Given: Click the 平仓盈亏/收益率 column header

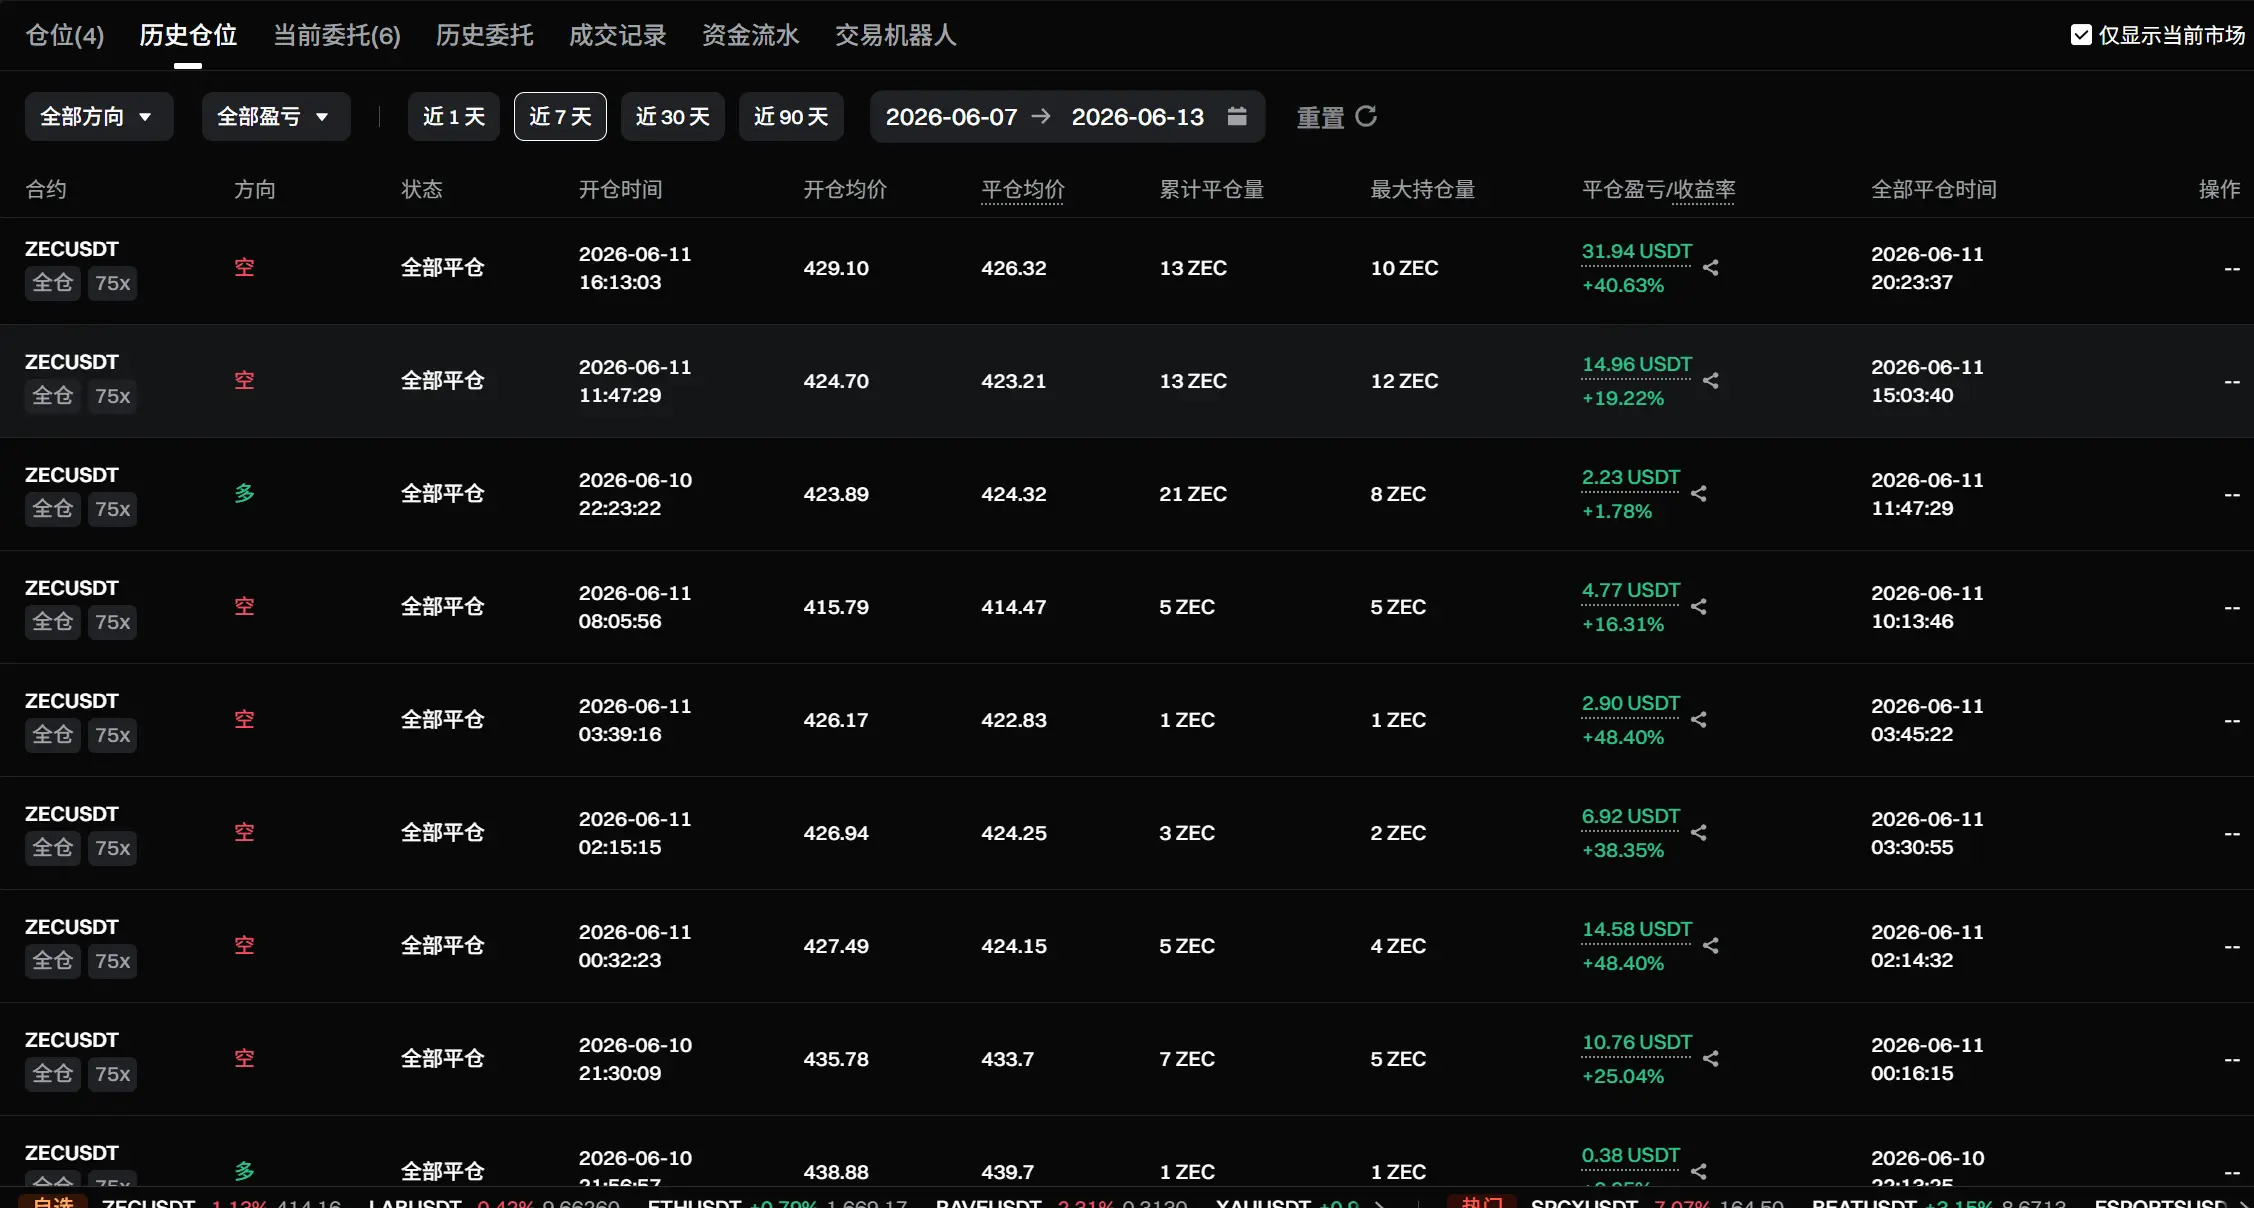Looking at the screenshot, I should (1658, 190).
